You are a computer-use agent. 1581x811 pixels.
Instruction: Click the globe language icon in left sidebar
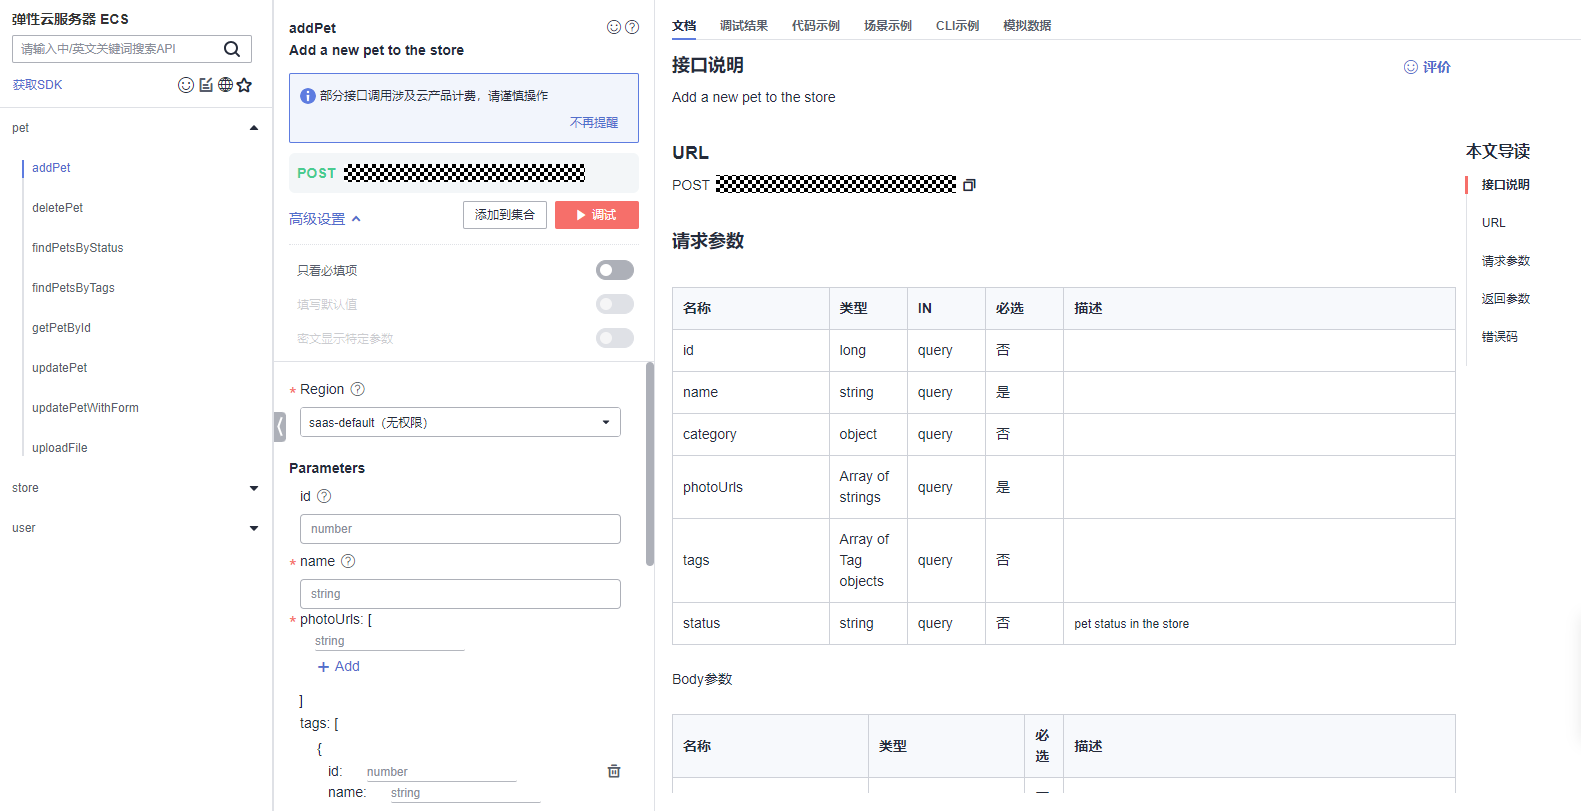tap(225, 85)
